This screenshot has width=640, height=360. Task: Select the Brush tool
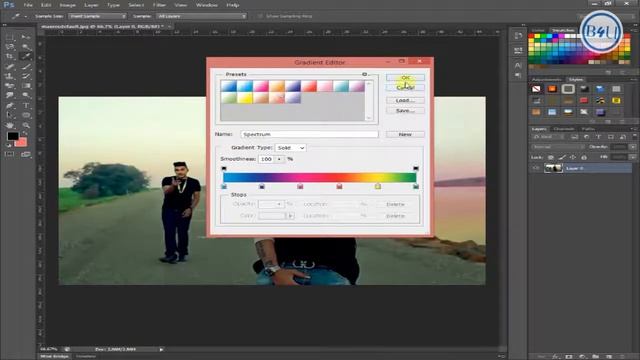[26, 67]
